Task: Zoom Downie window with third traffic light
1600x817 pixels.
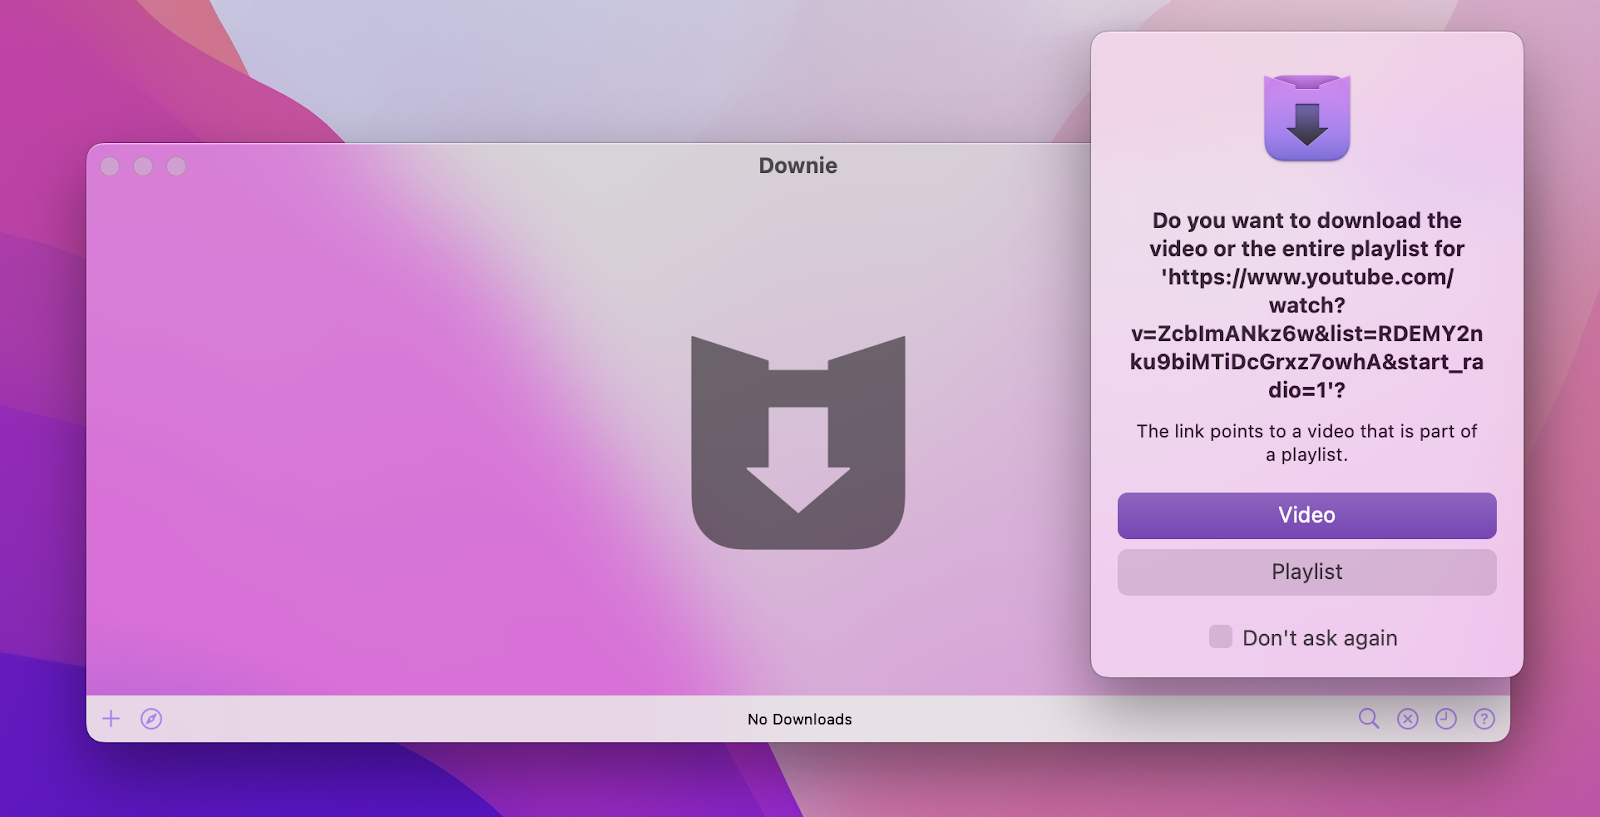Action: 176,166
